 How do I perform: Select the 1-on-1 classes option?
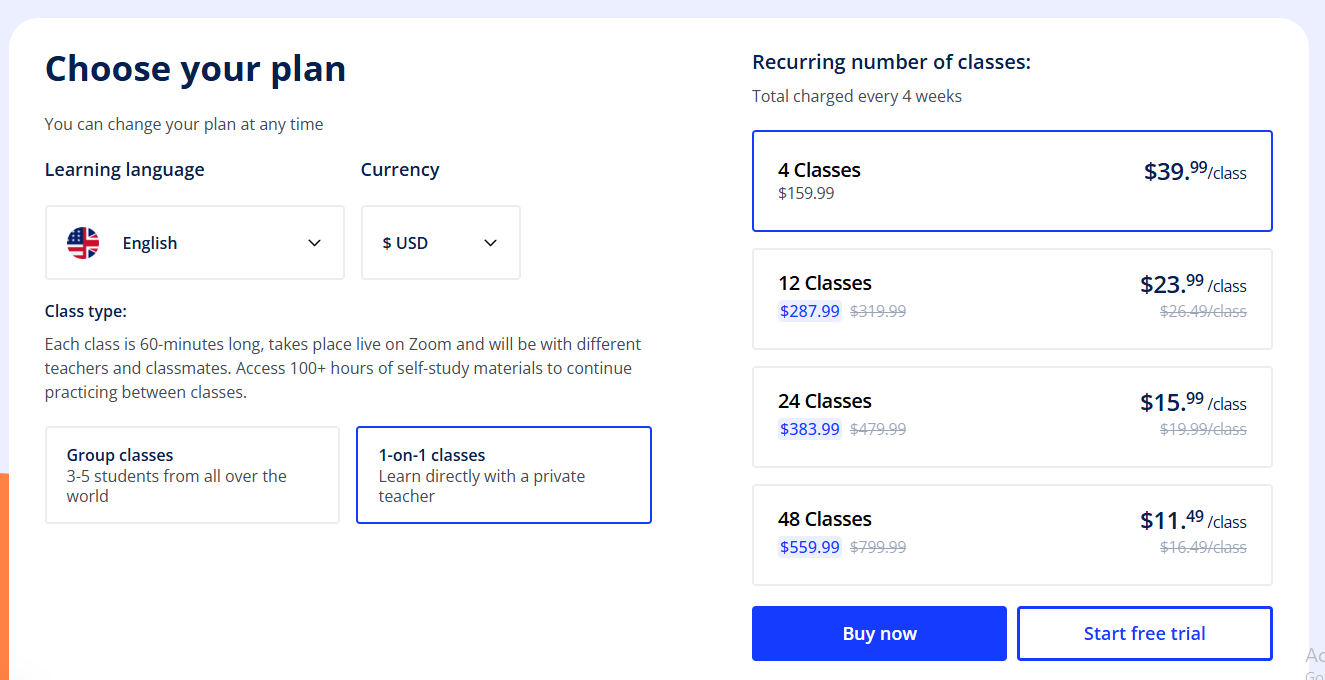pos(503,475)
